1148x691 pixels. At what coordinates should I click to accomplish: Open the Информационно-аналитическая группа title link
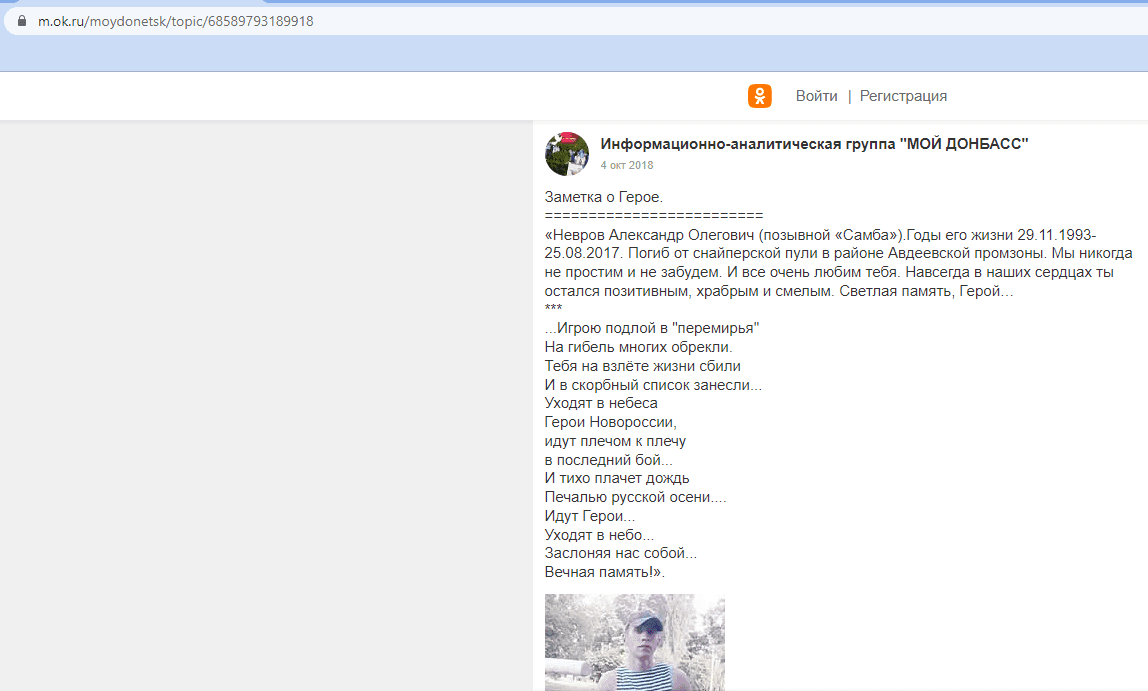tap(814, 144)
